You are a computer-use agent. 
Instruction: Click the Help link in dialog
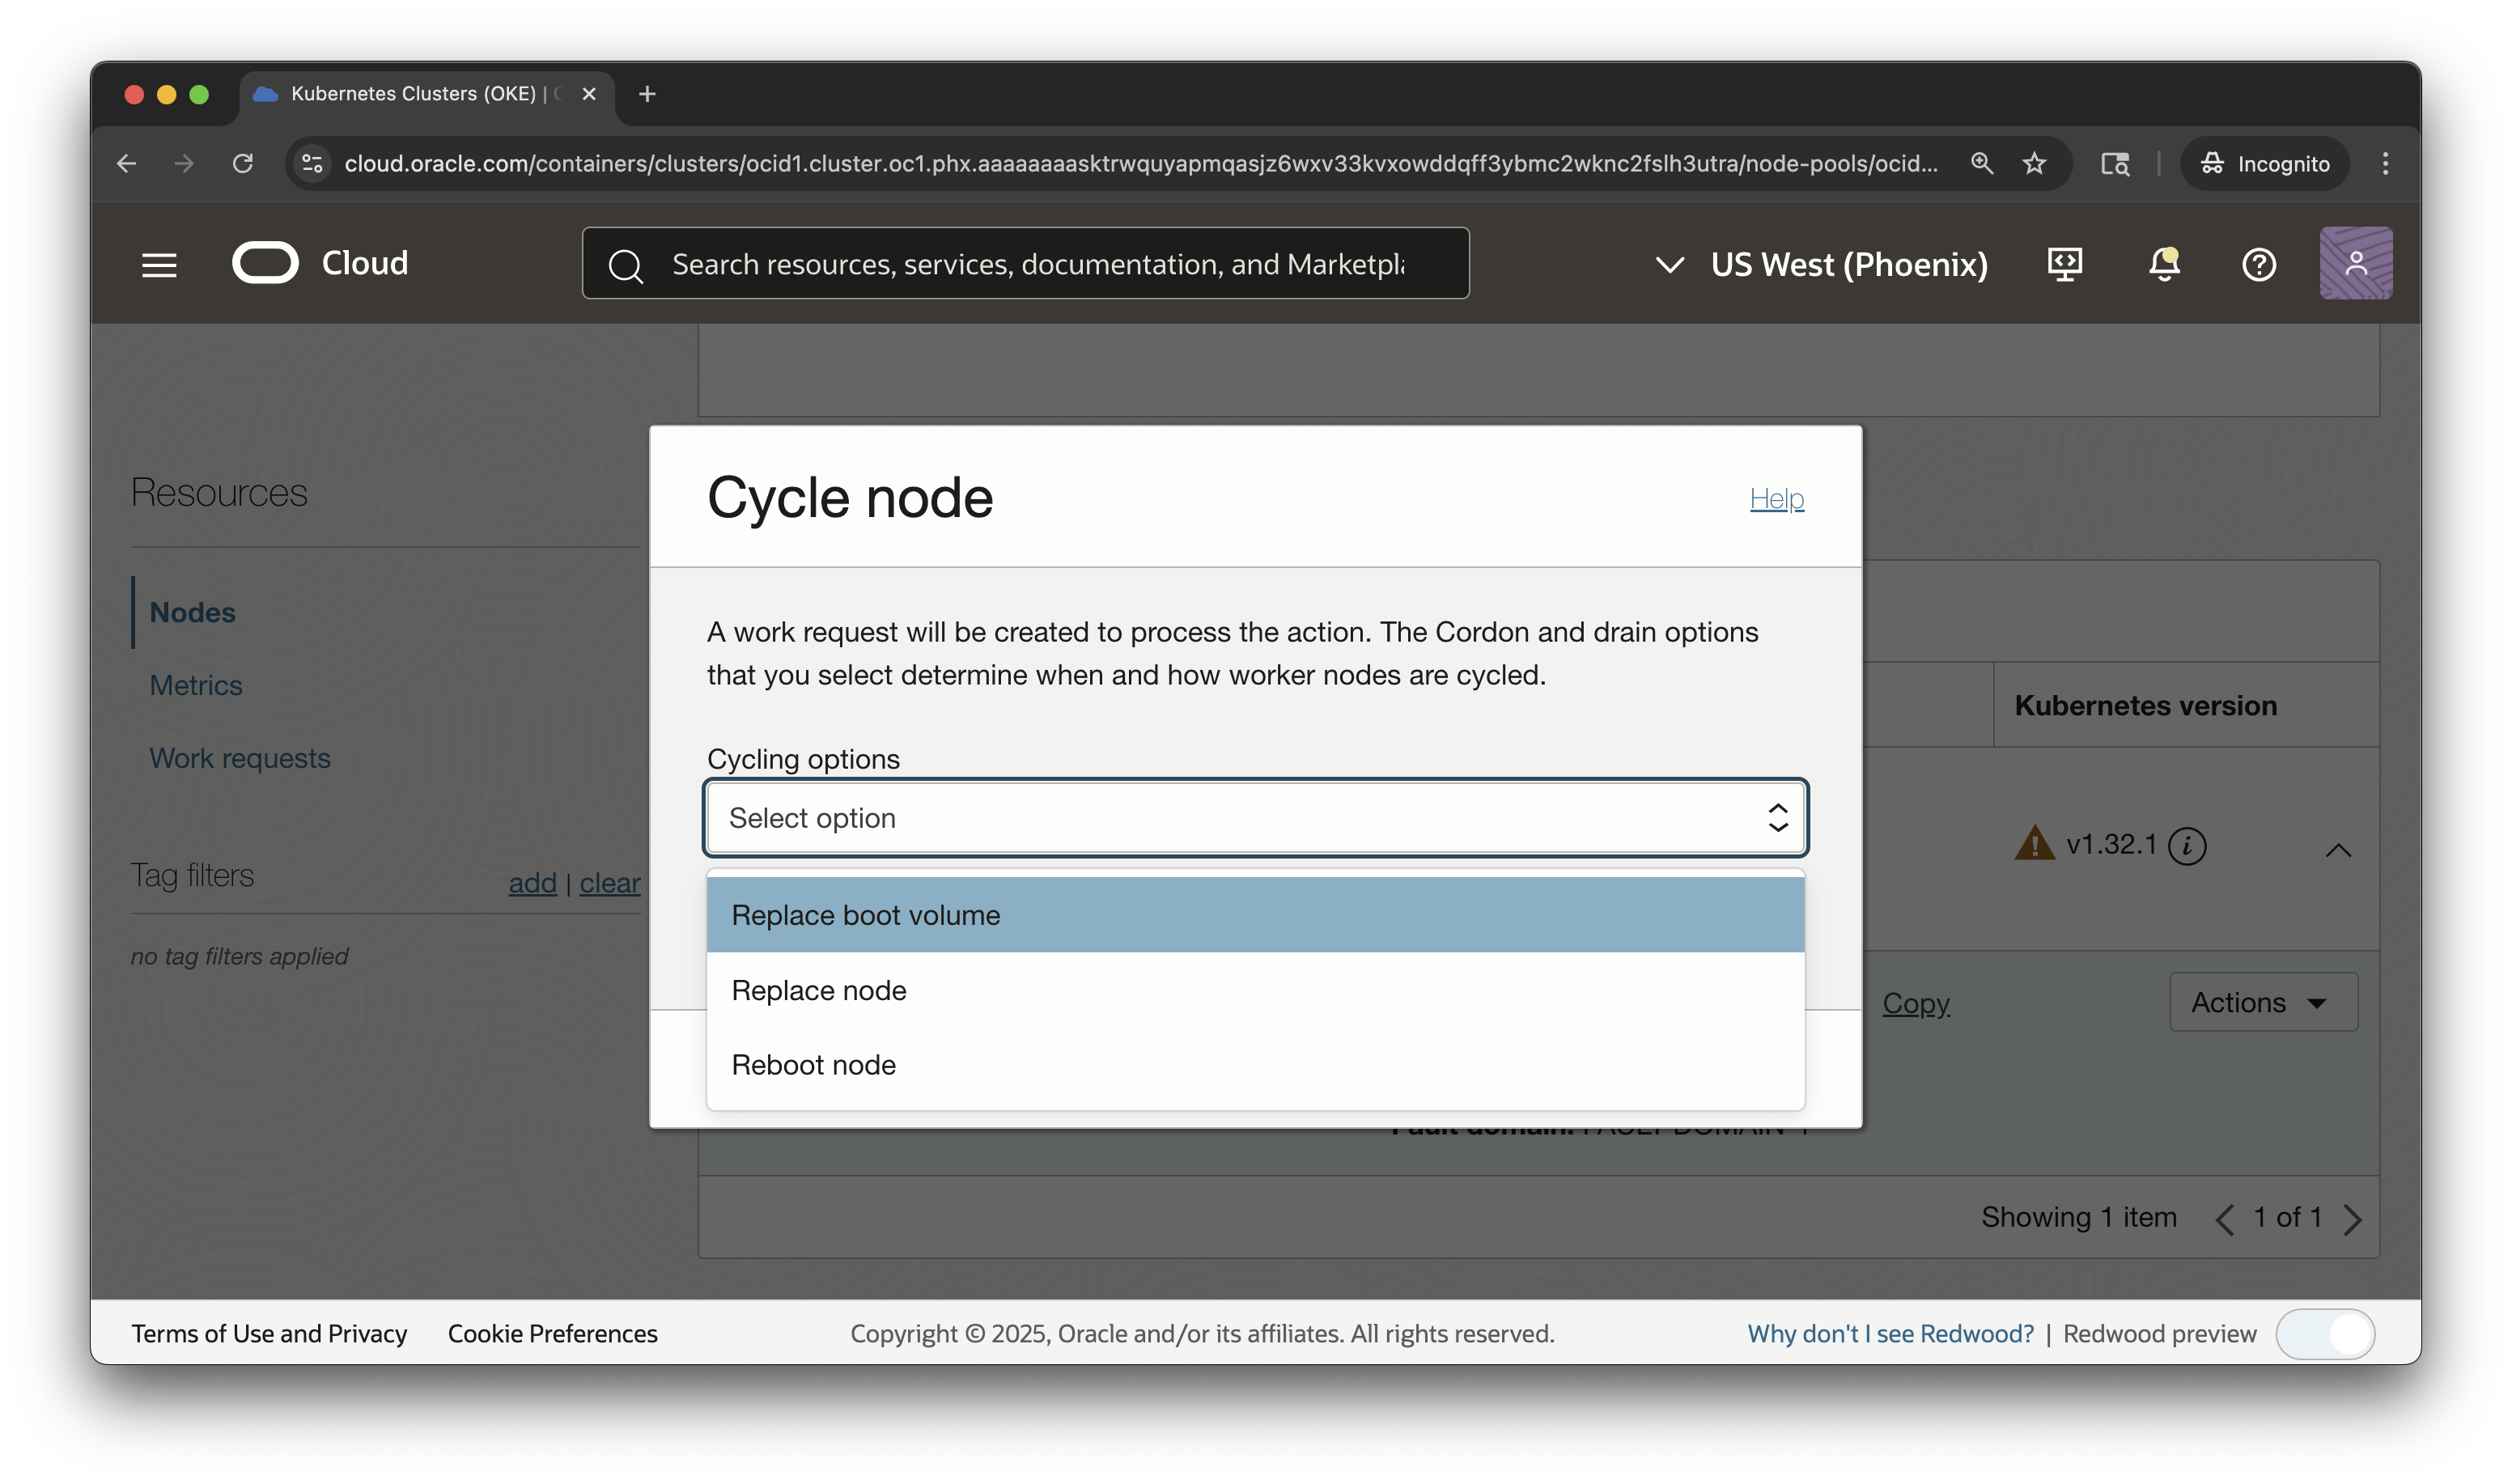[1776, 498]
